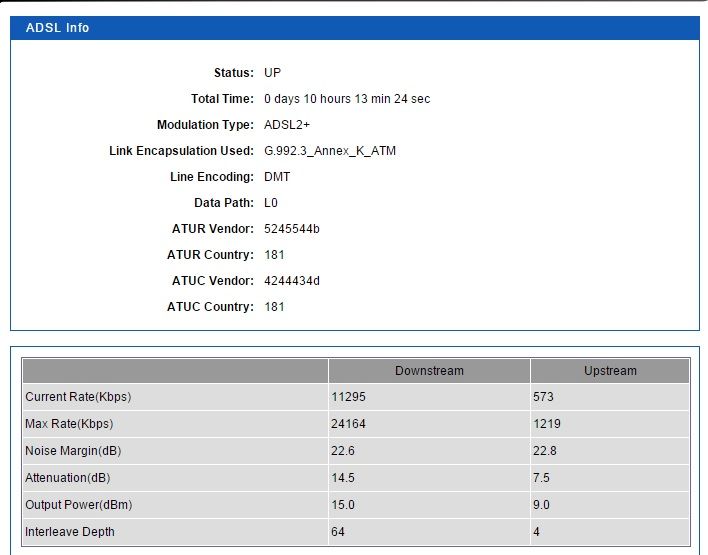Select the ATUC Vendor code 4244434d
Viewport: 708px width, 555px height.
tap(292, 281)
